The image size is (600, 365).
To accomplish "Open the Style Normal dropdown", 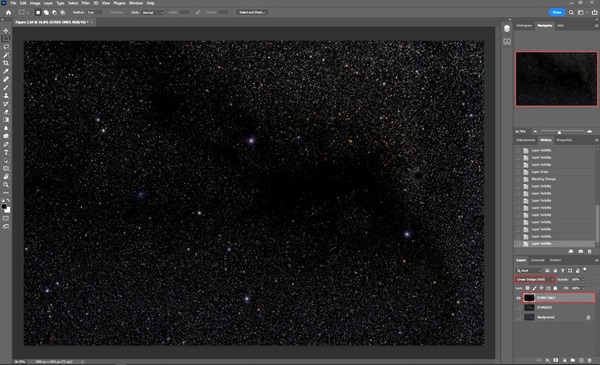I will 153,12.
